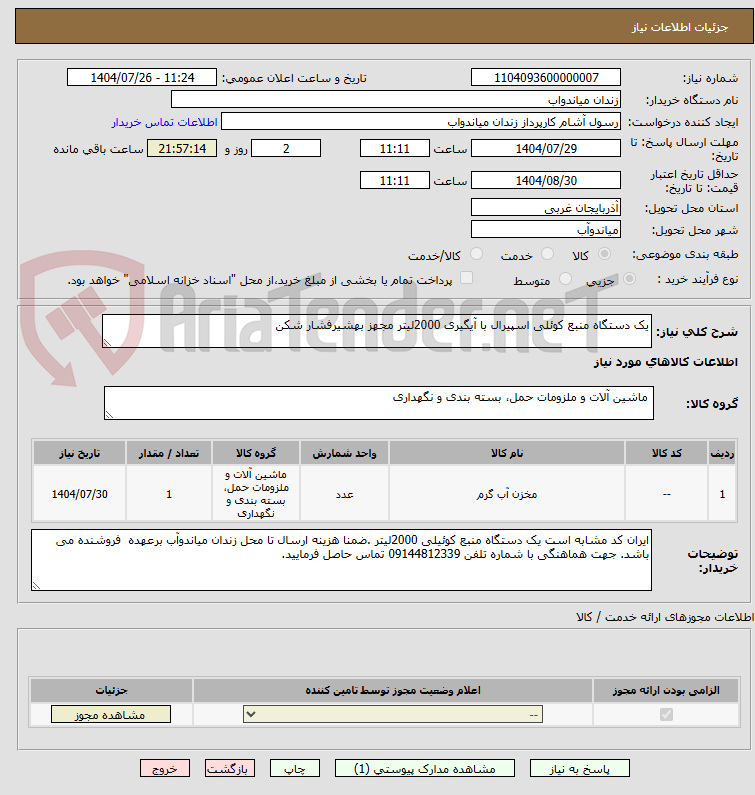Screen dimensions: 755x795
Task: Select the کالا/خدمت radio button
Action: (476, 254)
